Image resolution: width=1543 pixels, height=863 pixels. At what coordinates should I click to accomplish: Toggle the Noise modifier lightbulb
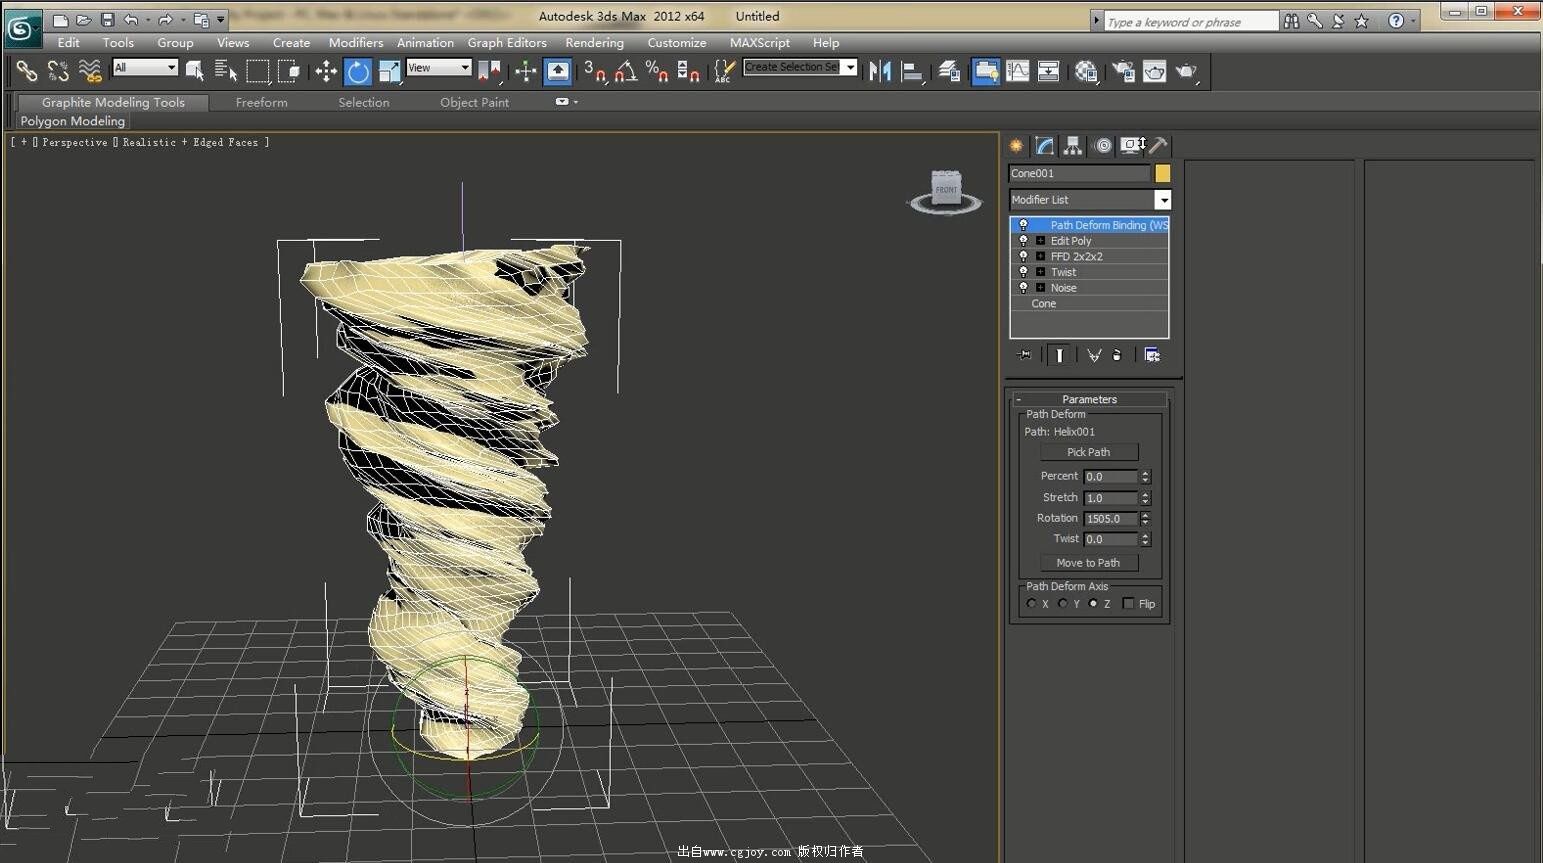coord(1023,288)
